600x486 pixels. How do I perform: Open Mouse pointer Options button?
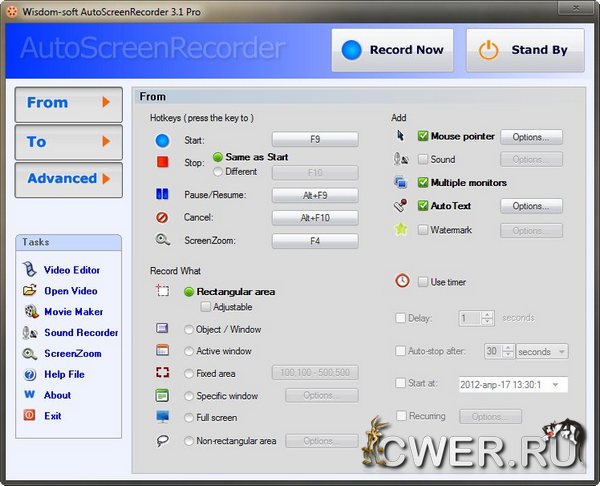click(531, 137)
